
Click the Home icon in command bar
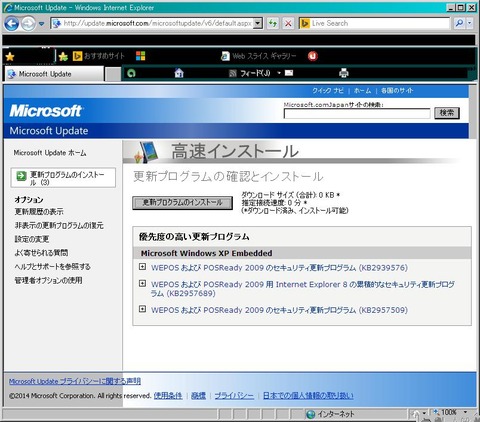click(179, 73)
